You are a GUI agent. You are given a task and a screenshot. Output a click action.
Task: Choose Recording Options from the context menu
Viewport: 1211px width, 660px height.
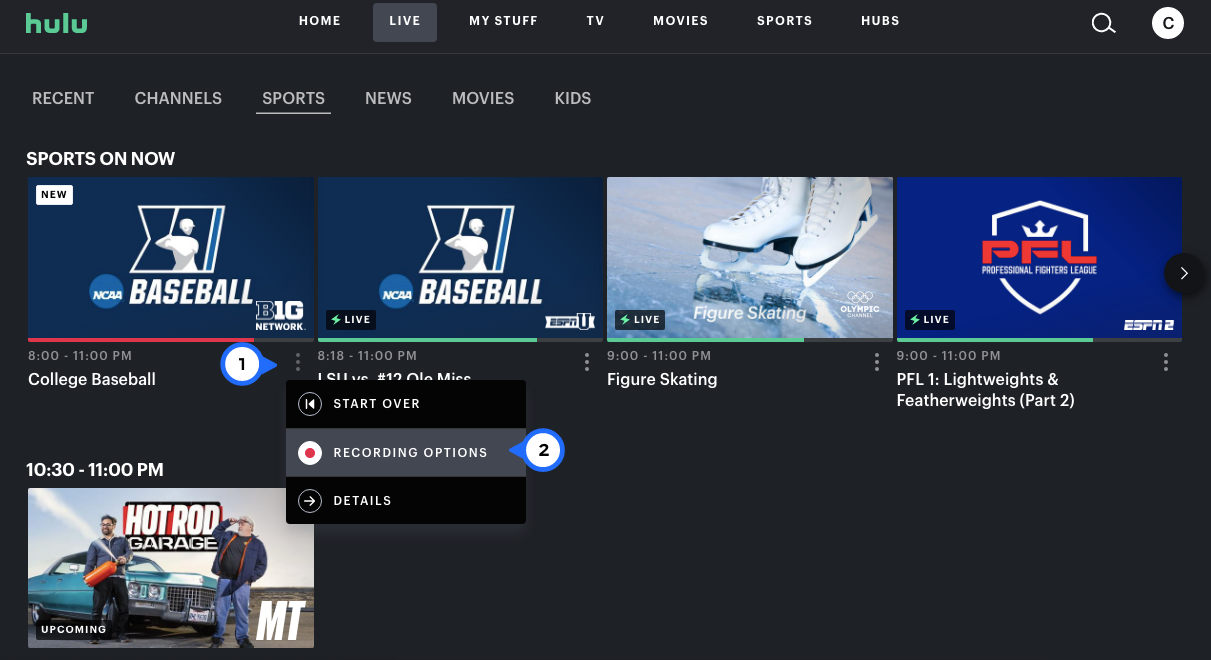click(406, 453)
